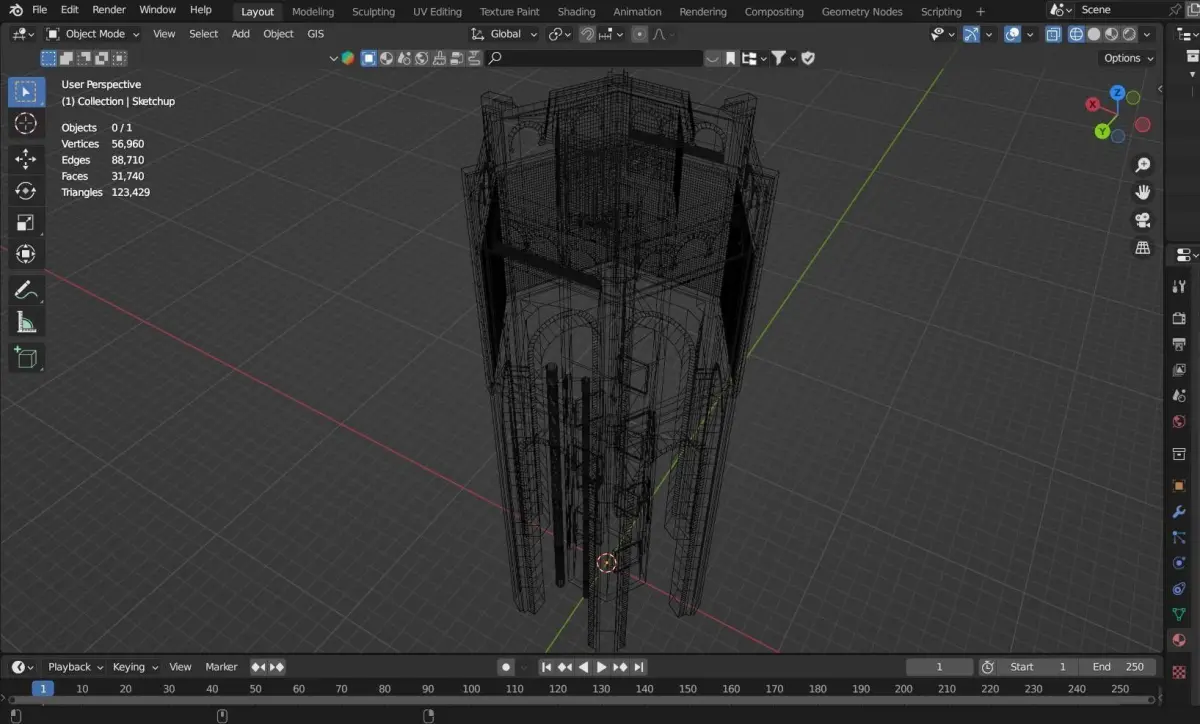Toggle auto keying record button
1200x724 pixels.
click(x=506, y=667)
